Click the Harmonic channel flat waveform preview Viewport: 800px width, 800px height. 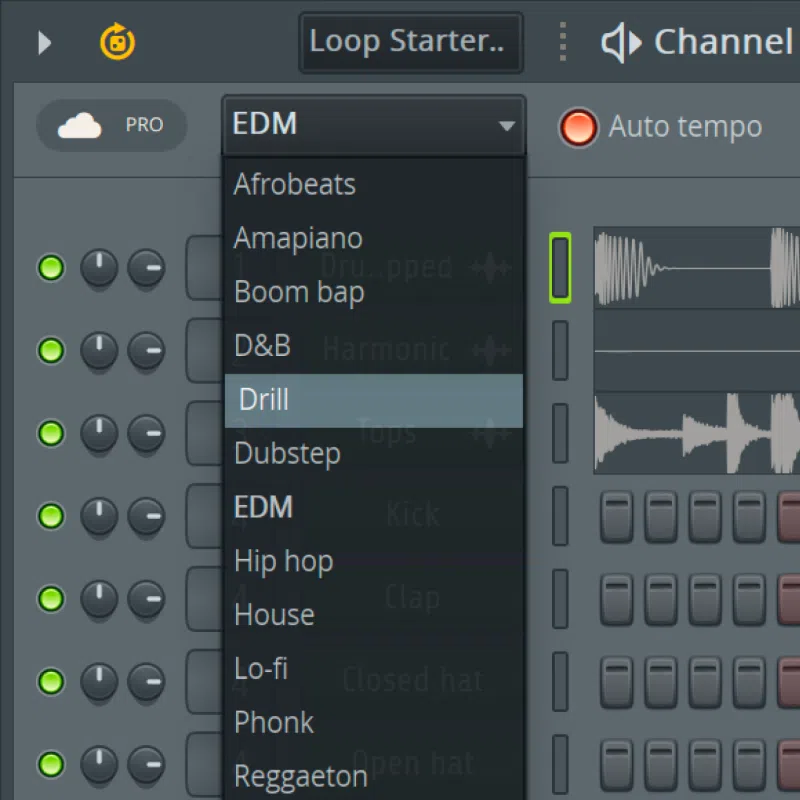tap(696, 351)
